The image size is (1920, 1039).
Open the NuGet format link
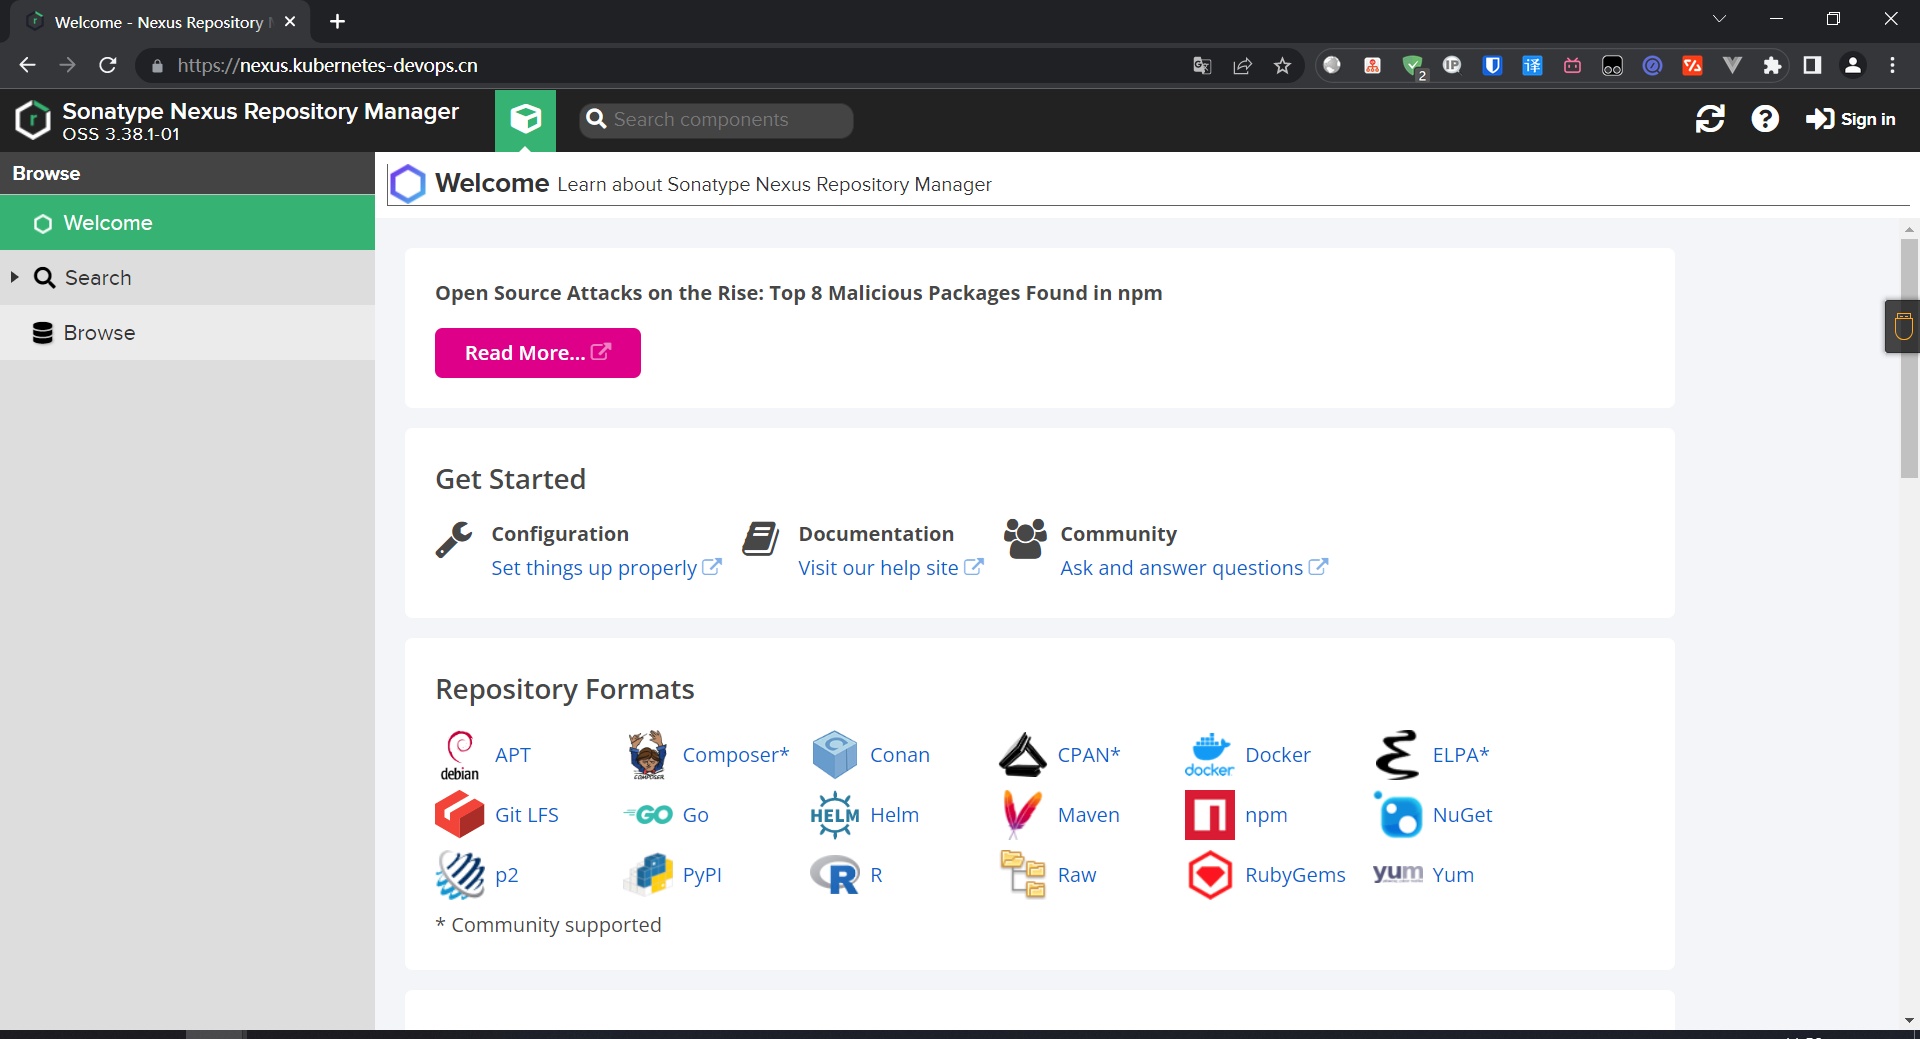pos(1463,815)
